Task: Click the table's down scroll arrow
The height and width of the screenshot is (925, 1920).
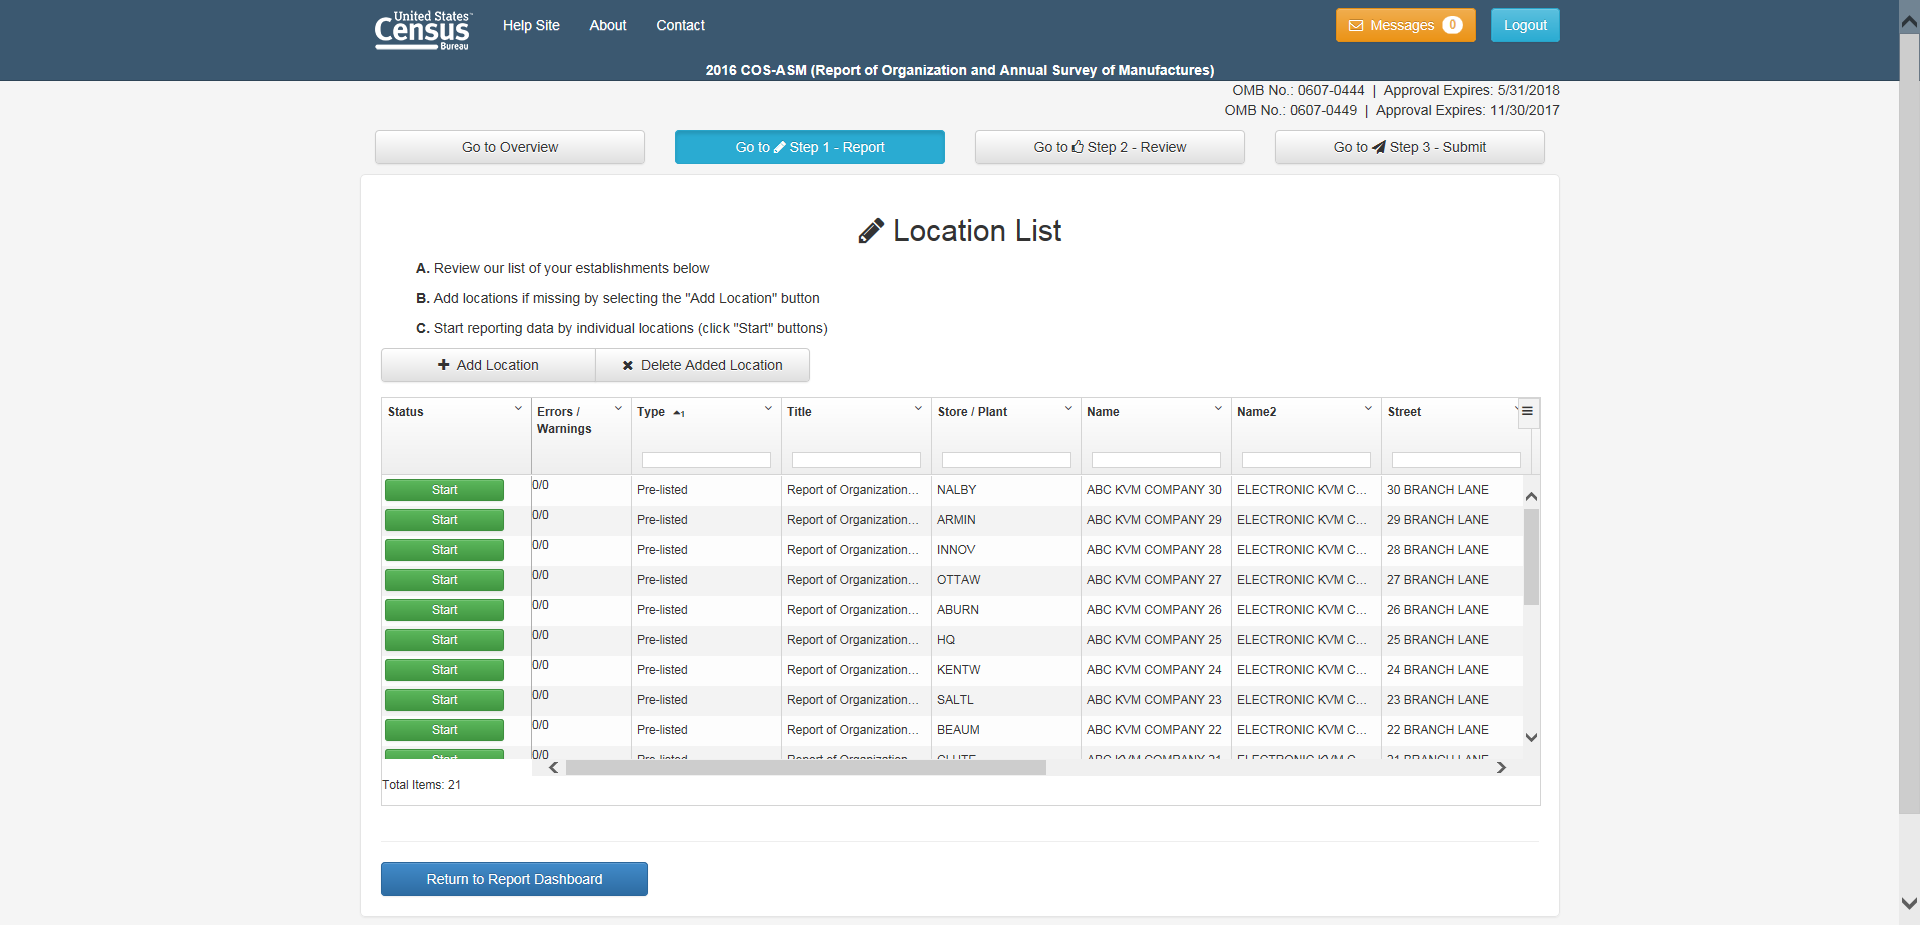Action: [x=1530, y=737]
